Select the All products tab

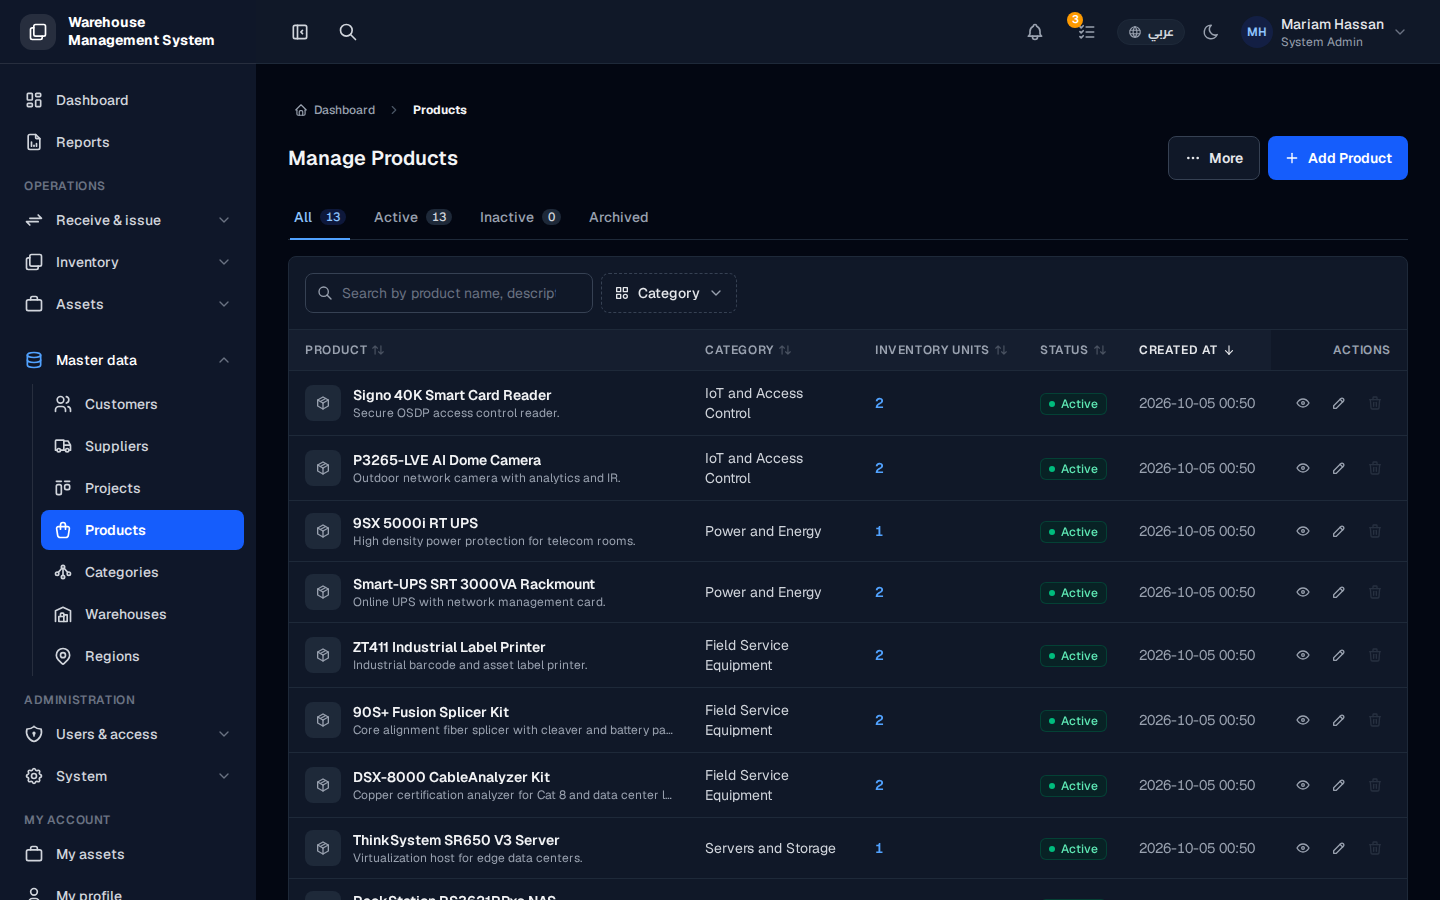[x=319, y=217]
